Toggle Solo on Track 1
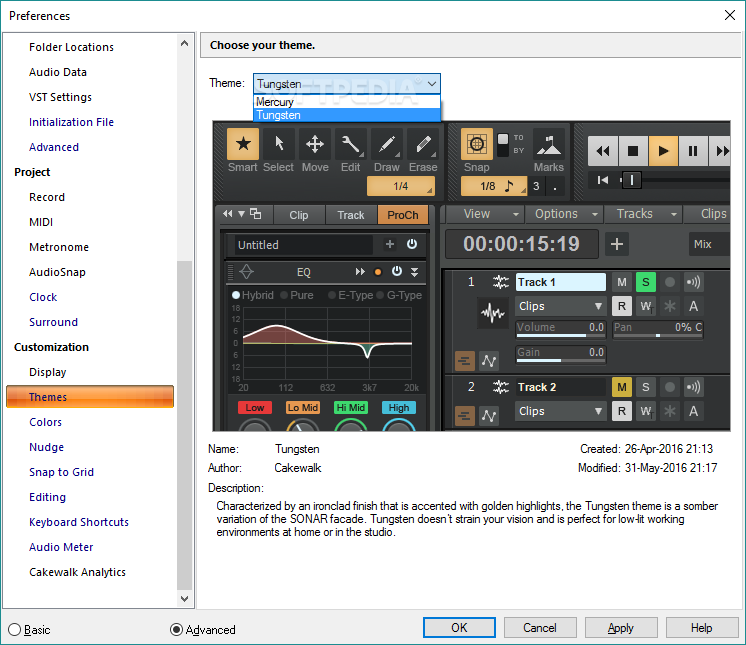The width and height of the screenshot is (746, 645). coord(646,282)
